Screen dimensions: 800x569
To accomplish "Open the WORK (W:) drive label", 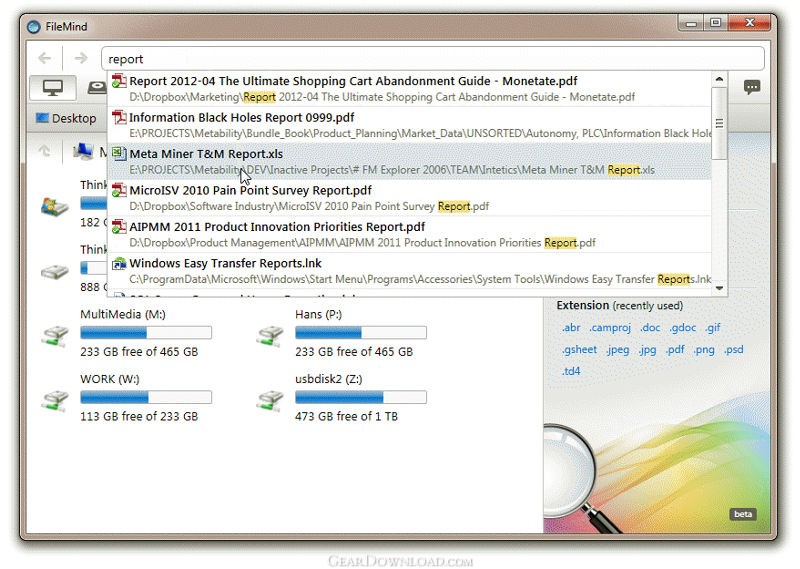I will (110, 379).
